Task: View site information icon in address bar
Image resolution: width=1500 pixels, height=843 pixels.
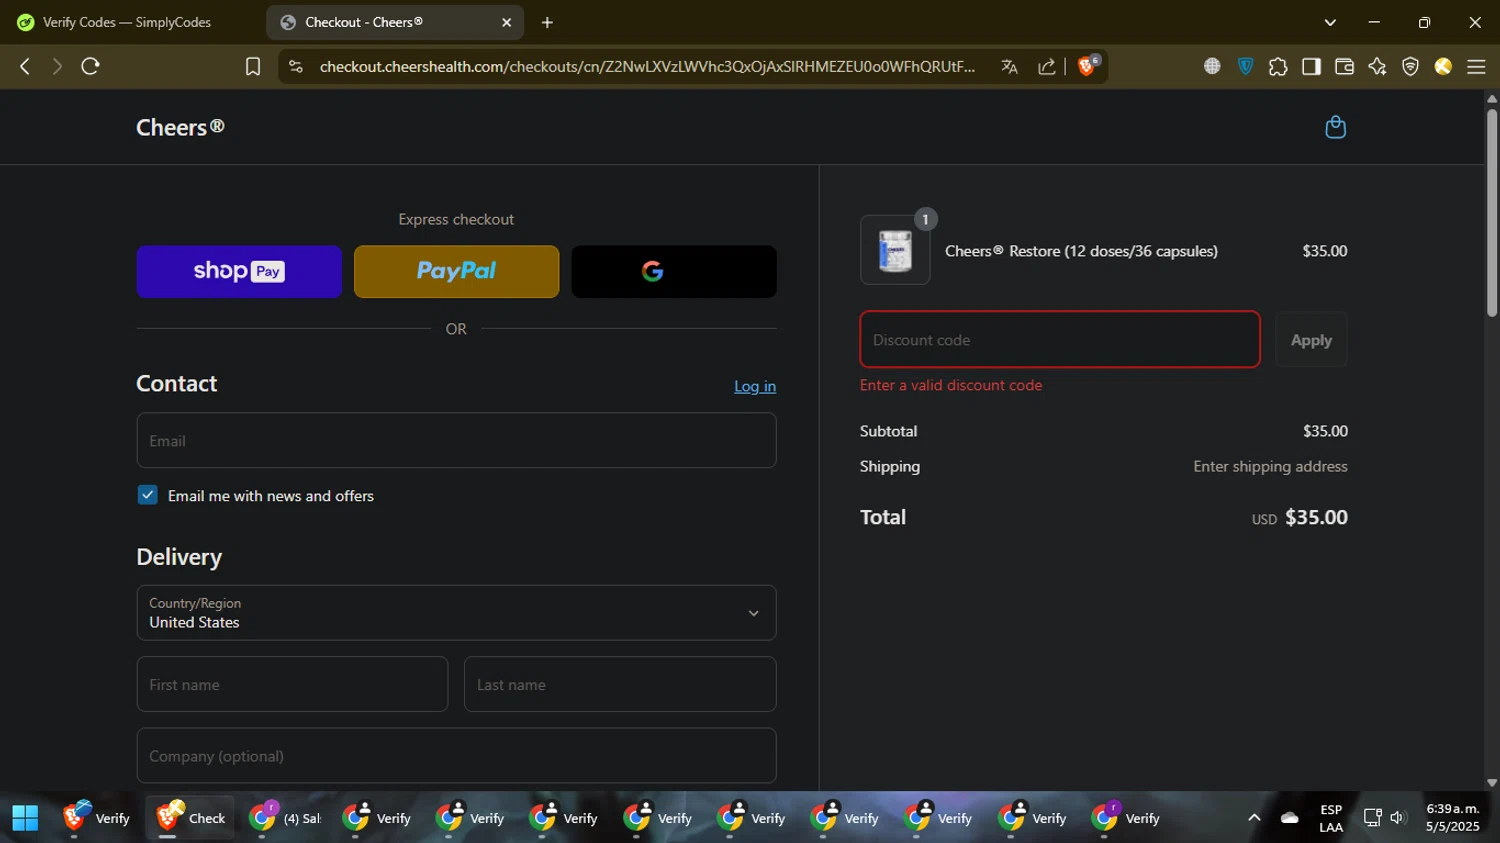Action: click(x=295, y=66)
